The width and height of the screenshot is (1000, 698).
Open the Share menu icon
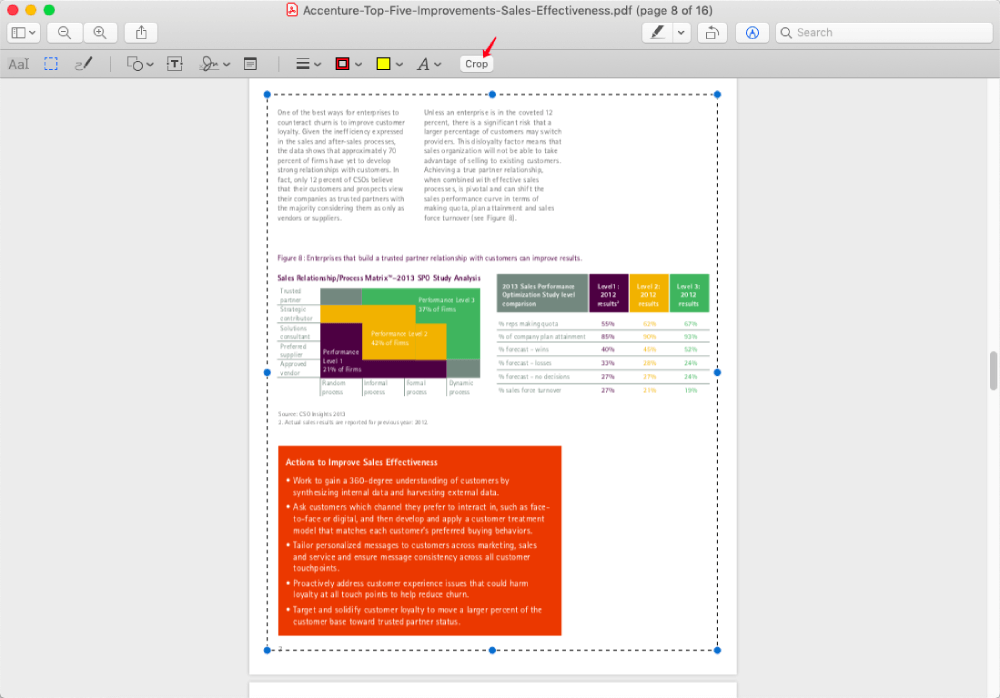pos(141,32)
